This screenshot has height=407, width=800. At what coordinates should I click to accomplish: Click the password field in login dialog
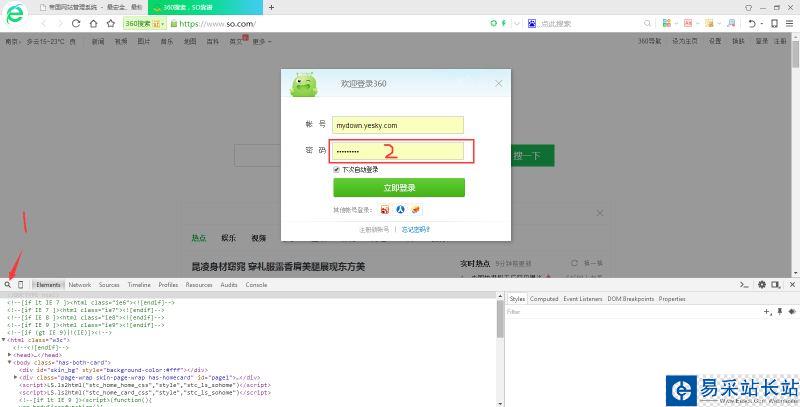pos(397,151)
